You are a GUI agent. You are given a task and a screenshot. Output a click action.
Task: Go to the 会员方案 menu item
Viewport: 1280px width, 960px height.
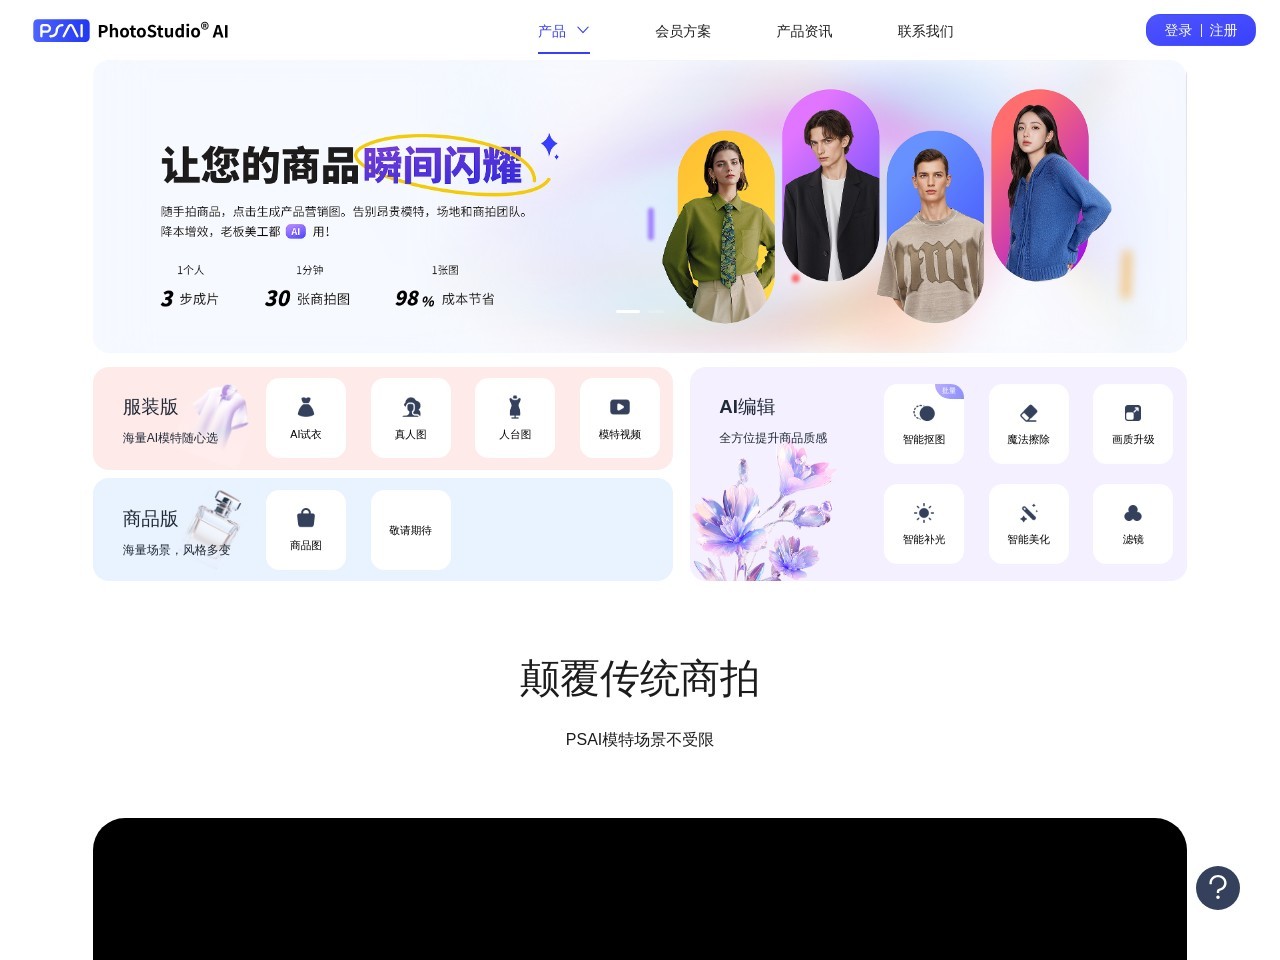pos(683,31)
